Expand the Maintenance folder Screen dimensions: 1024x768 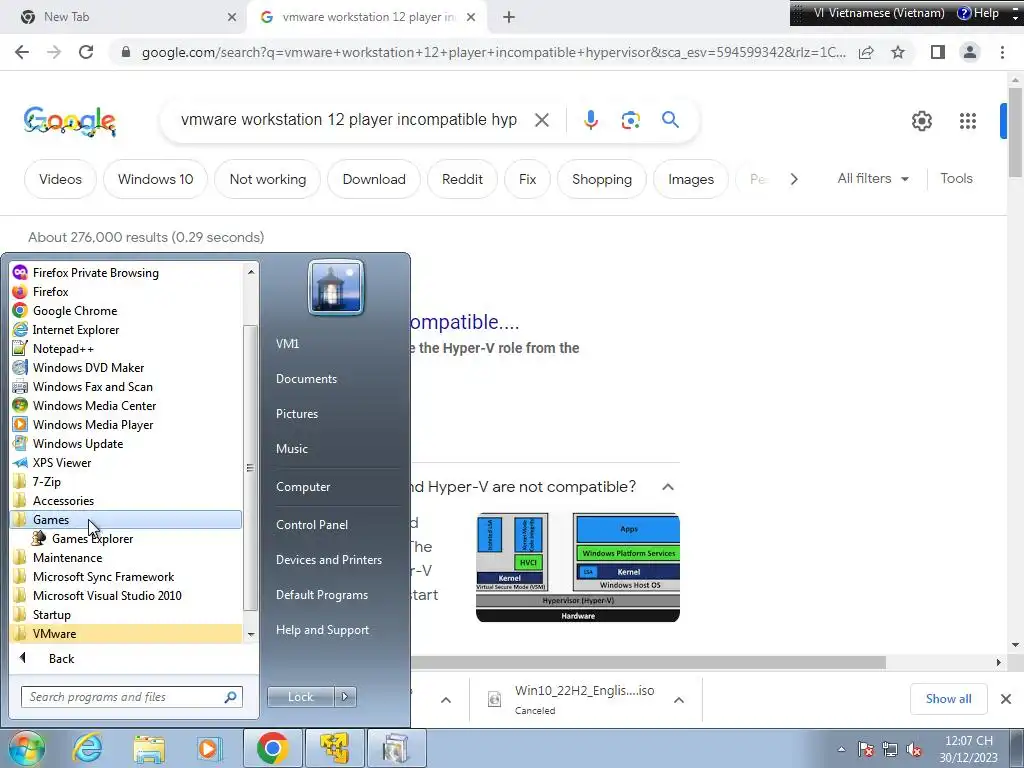tap(67, 558)
